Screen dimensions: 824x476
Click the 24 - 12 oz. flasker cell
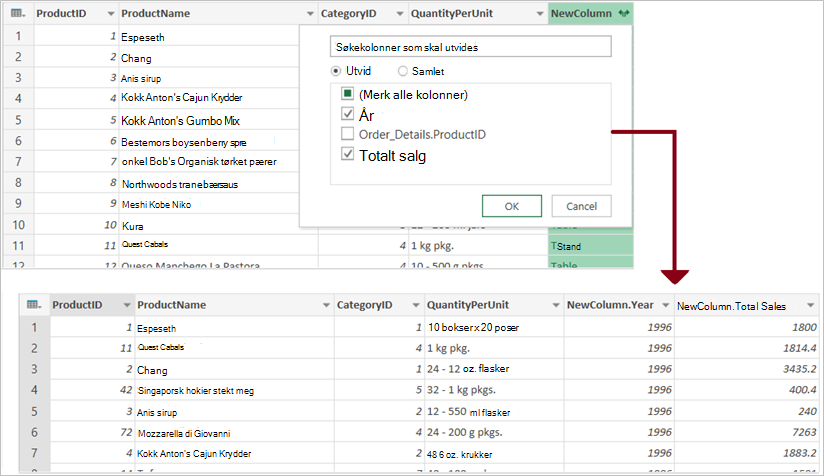coord(494,369)
